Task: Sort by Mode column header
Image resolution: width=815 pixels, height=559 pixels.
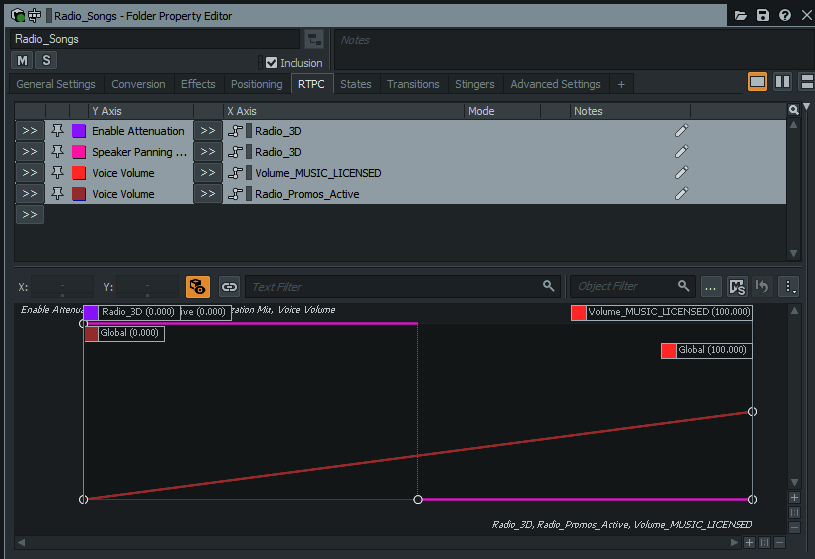Action: 502,111
